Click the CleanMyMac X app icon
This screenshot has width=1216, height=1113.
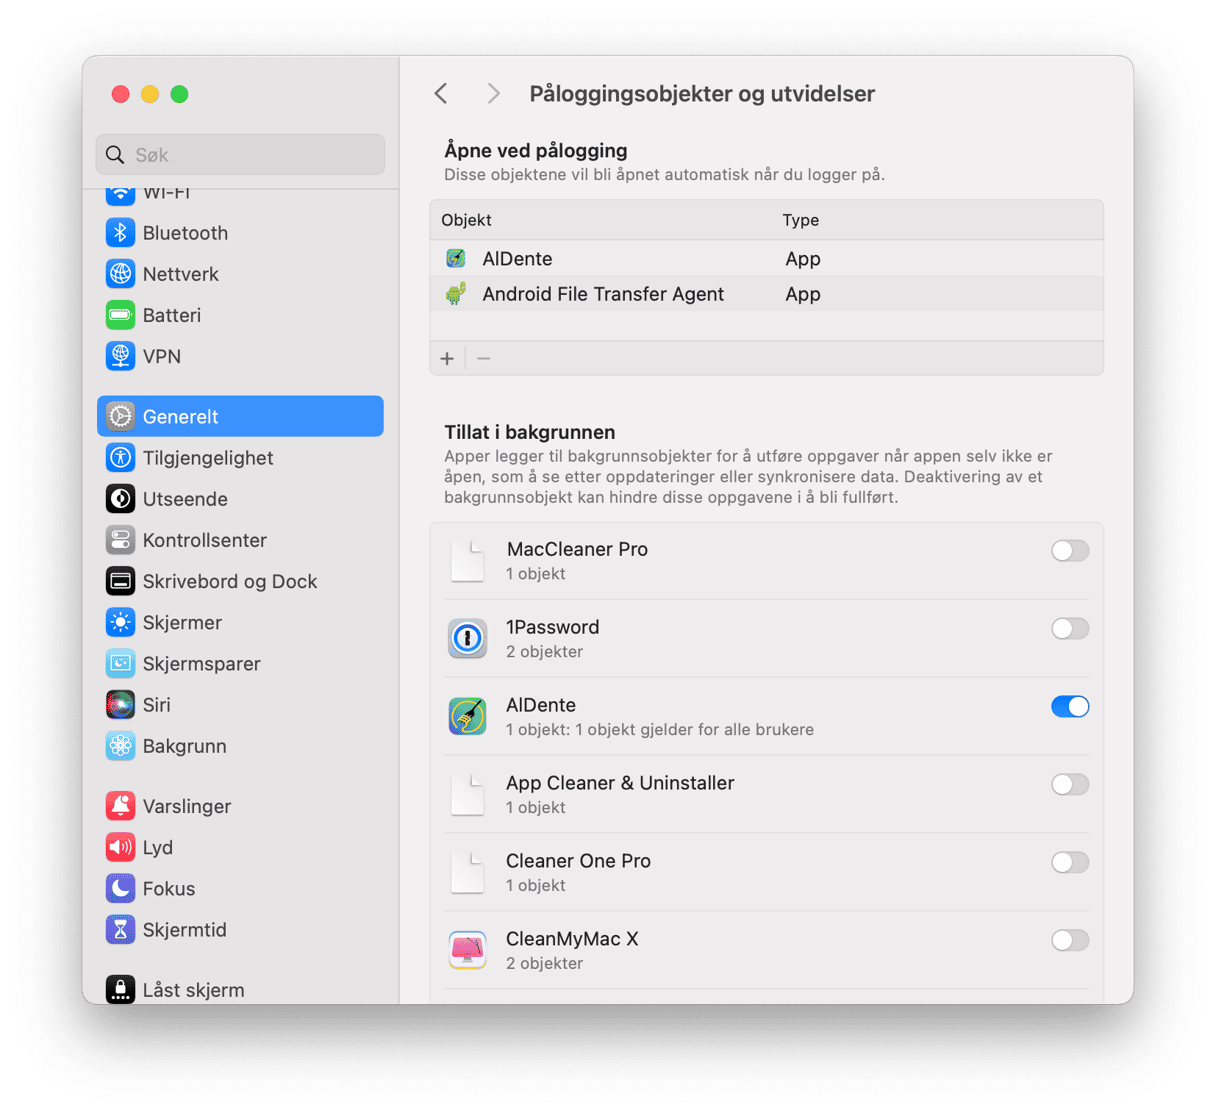coord(467,950)
